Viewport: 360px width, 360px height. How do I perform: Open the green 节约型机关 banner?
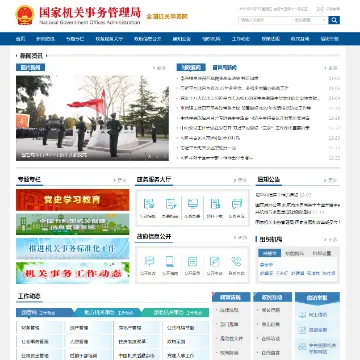pyautogui.click(x=73, y=224)
